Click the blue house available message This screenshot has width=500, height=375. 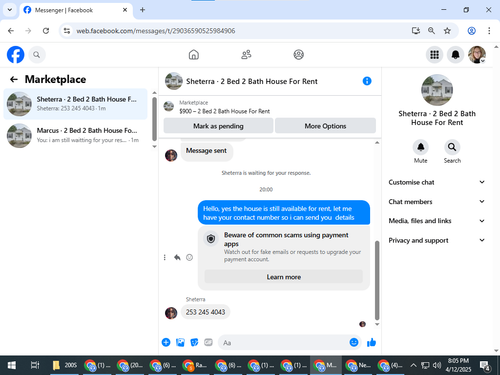click(284, 213)
